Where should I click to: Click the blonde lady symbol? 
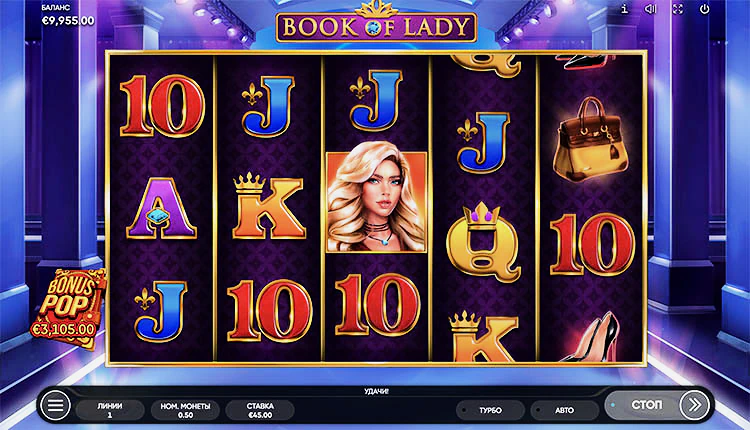(x=376, y=202)
